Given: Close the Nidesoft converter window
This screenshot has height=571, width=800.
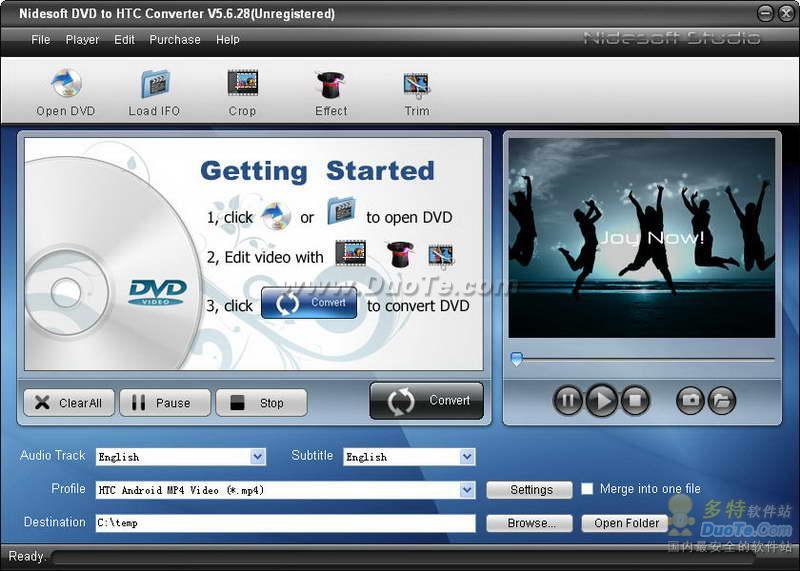Looking at the screenshot, I should pyautogui.click(x=786, y=13).
